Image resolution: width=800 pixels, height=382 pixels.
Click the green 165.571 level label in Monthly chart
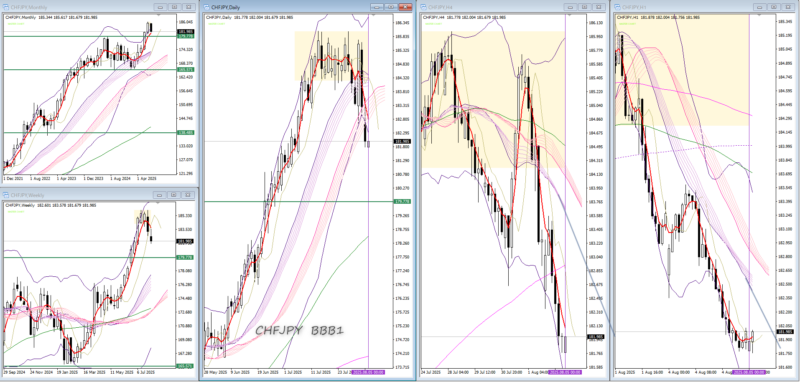click(185, 69)
